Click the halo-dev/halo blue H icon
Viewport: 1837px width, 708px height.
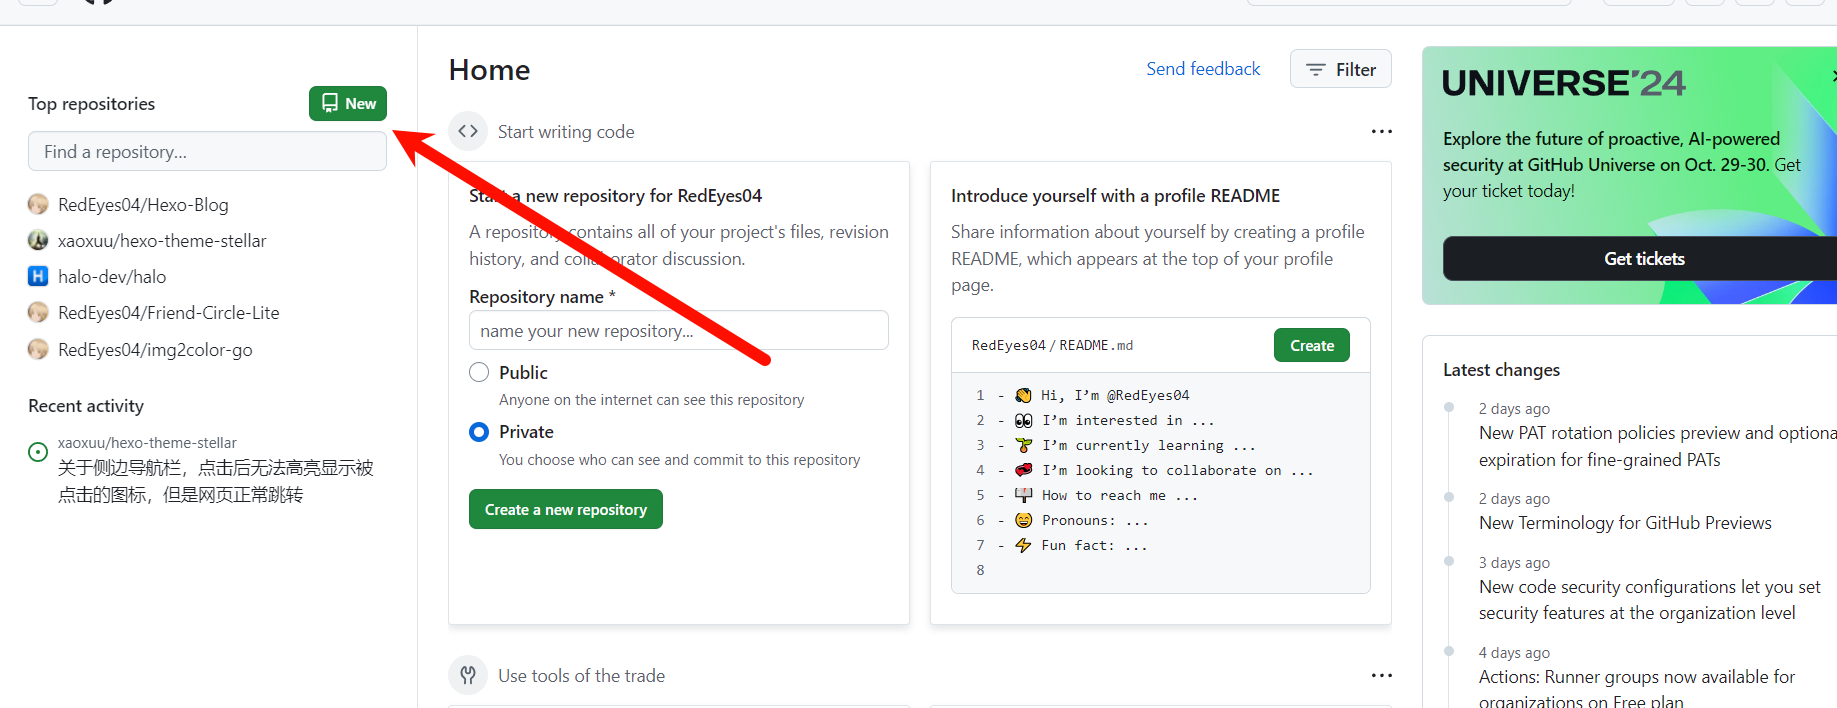(38, 277)
